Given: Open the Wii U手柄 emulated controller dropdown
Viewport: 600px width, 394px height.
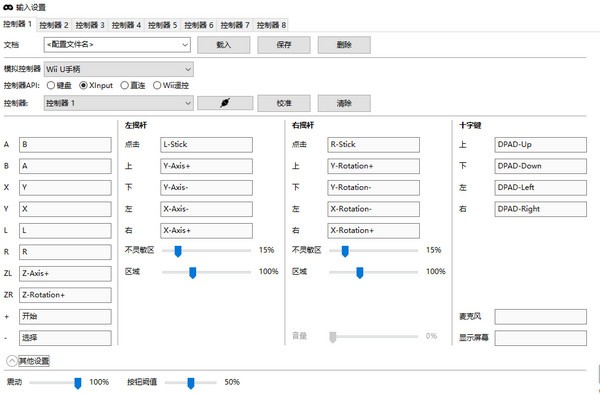Looking at the screenshot, I should click(x=119, y=69).
